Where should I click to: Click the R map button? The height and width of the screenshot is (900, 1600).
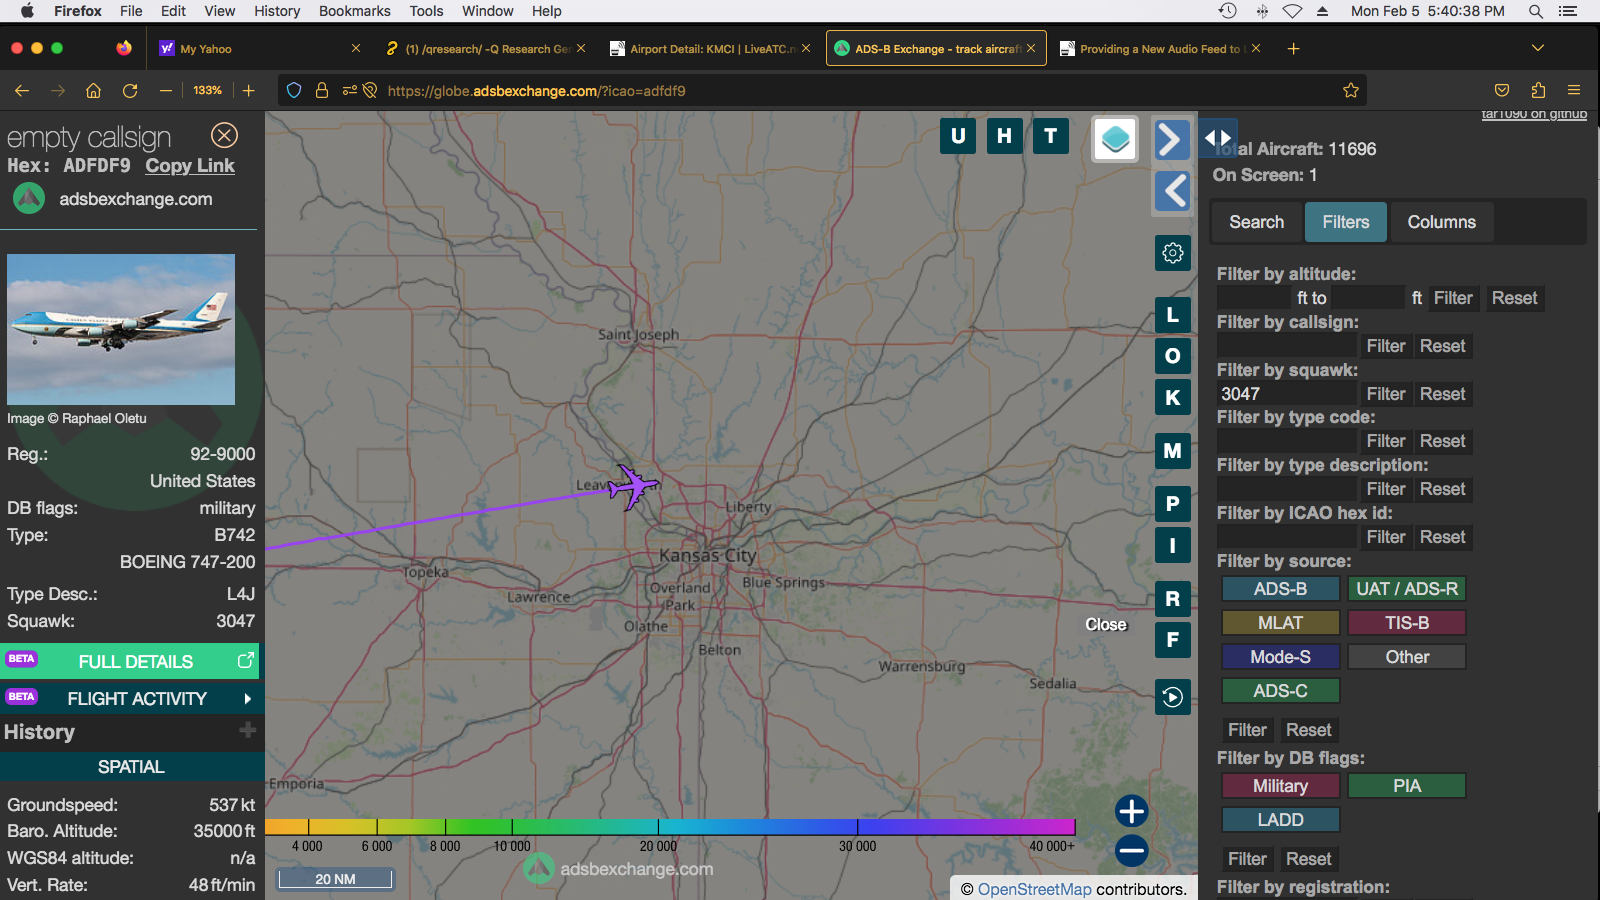tap(1172, 599)
